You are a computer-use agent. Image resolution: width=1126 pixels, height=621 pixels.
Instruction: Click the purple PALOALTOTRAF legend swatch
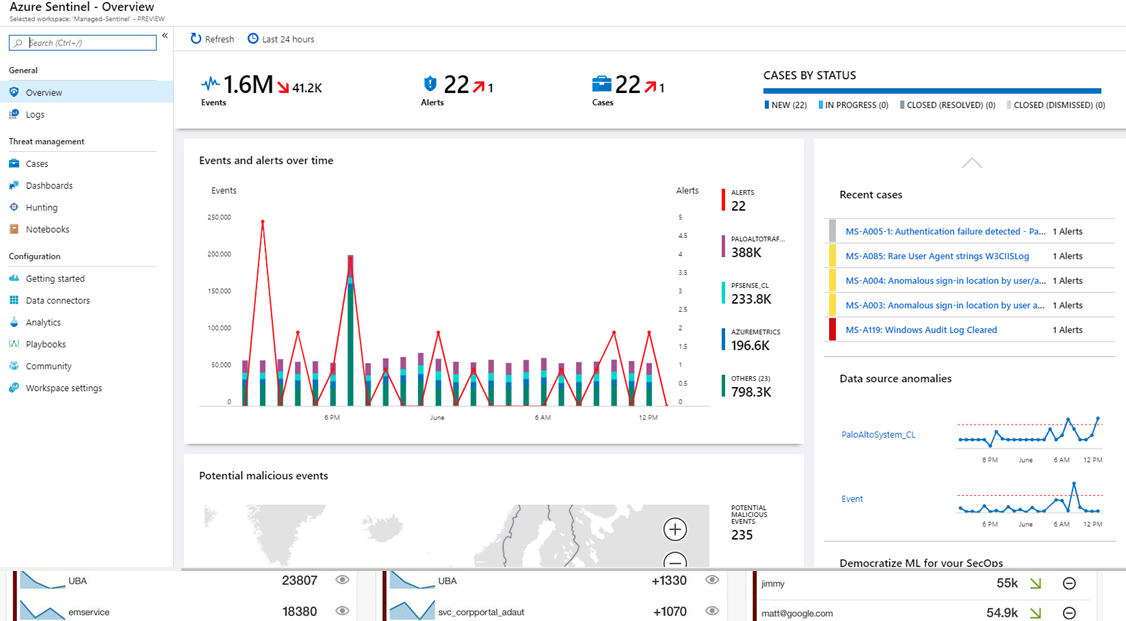coord(723,246)
